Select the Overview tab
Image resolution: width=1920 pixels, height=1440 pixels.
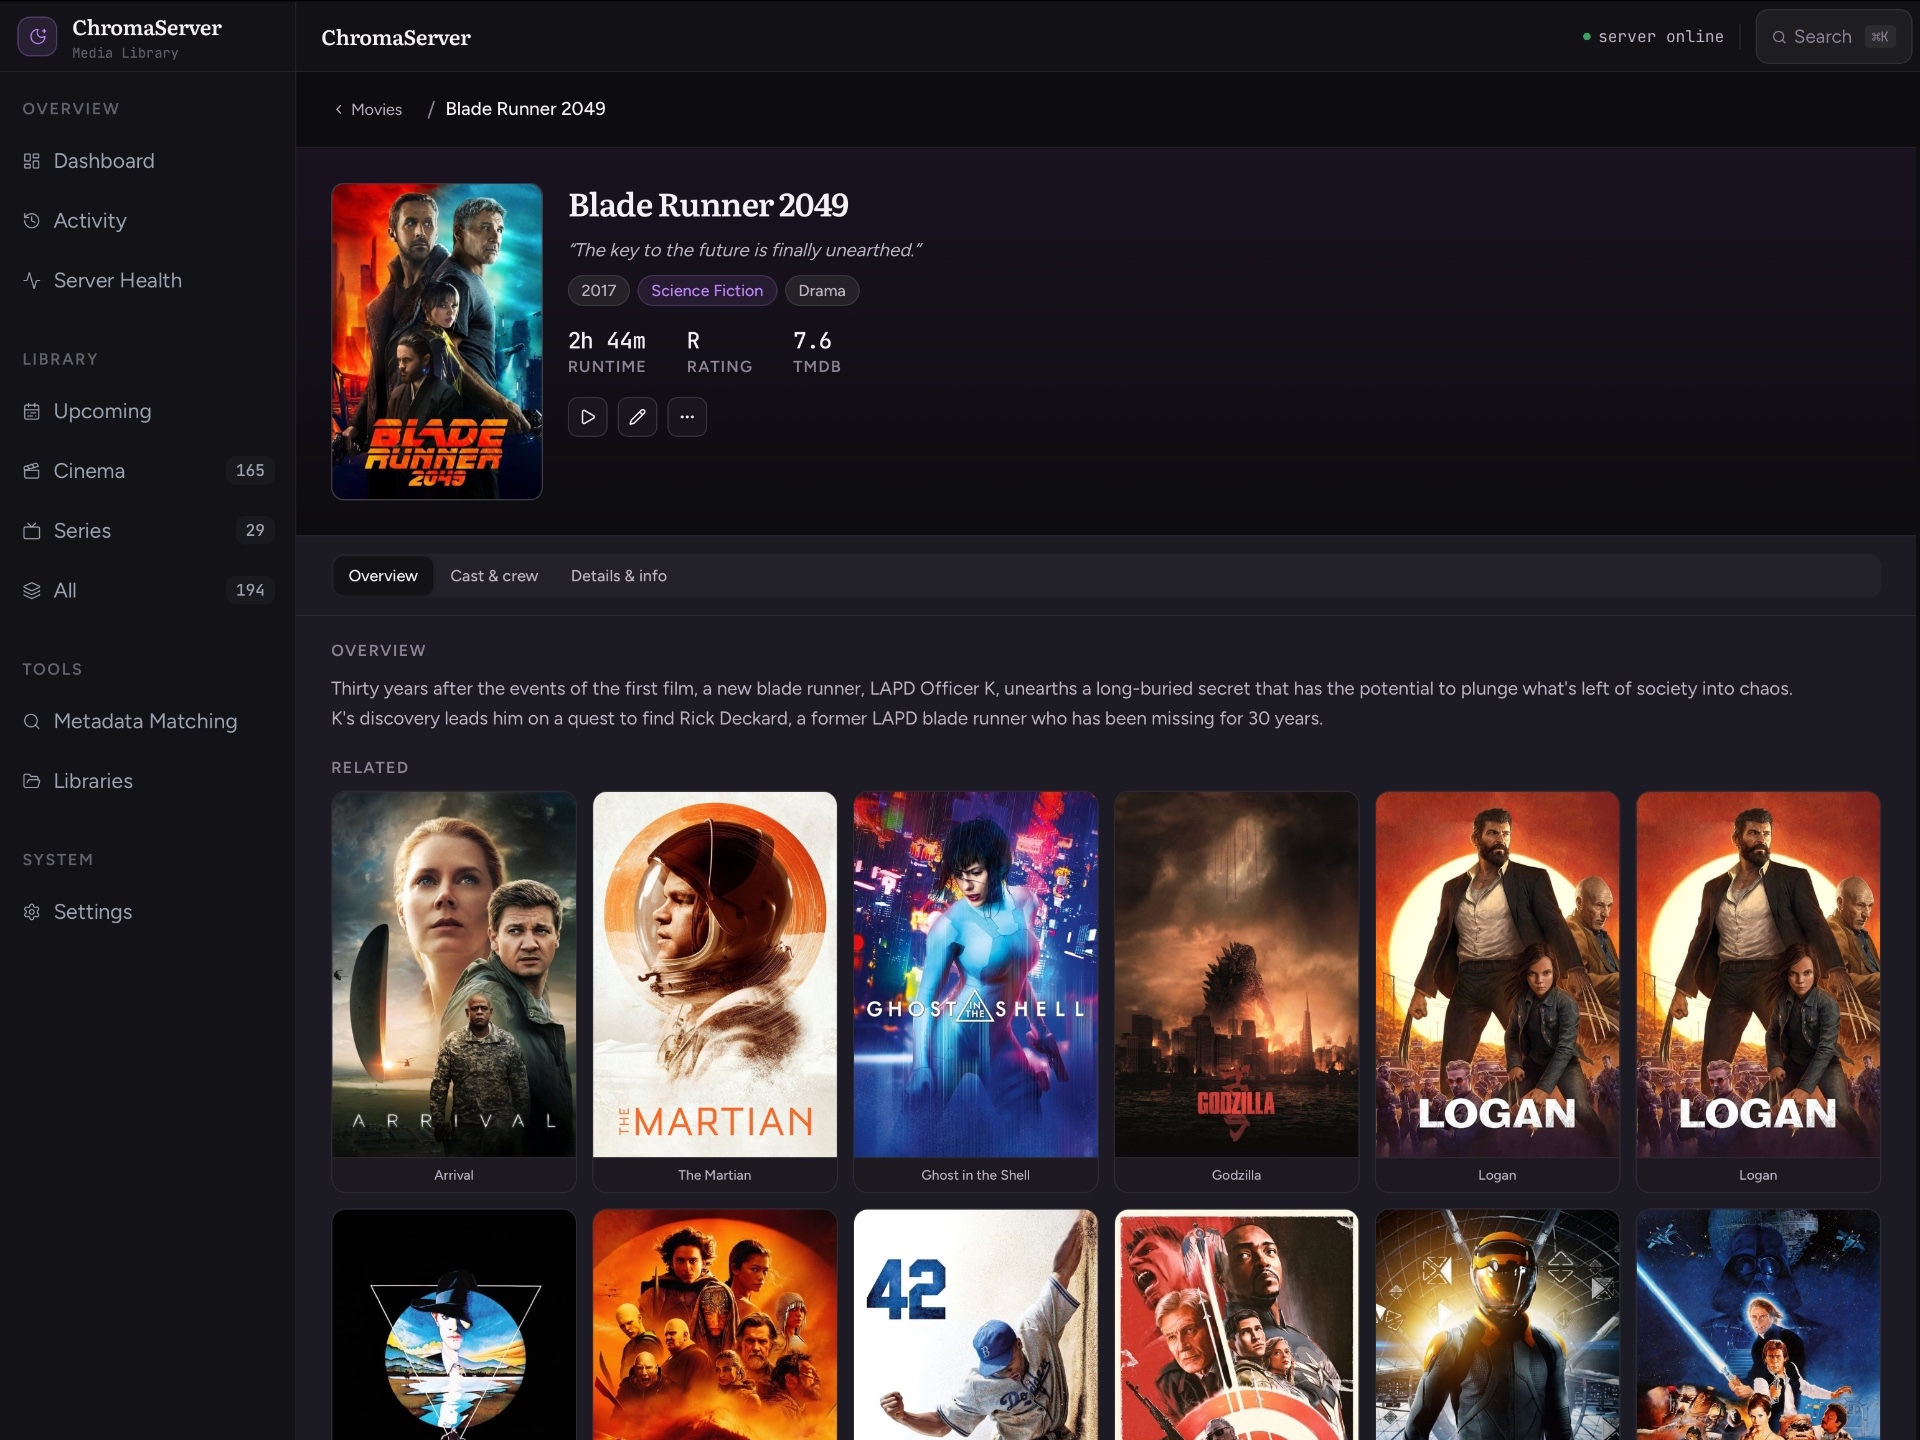(x=383, y=576)
